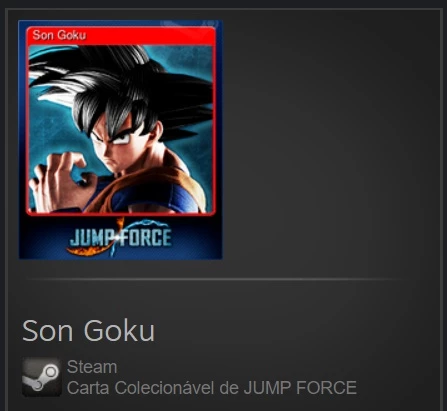The width and height of the screenshot is (447, 411).
Task: Open the Son Goku trading card image
Action: click(x=120, y=139)
